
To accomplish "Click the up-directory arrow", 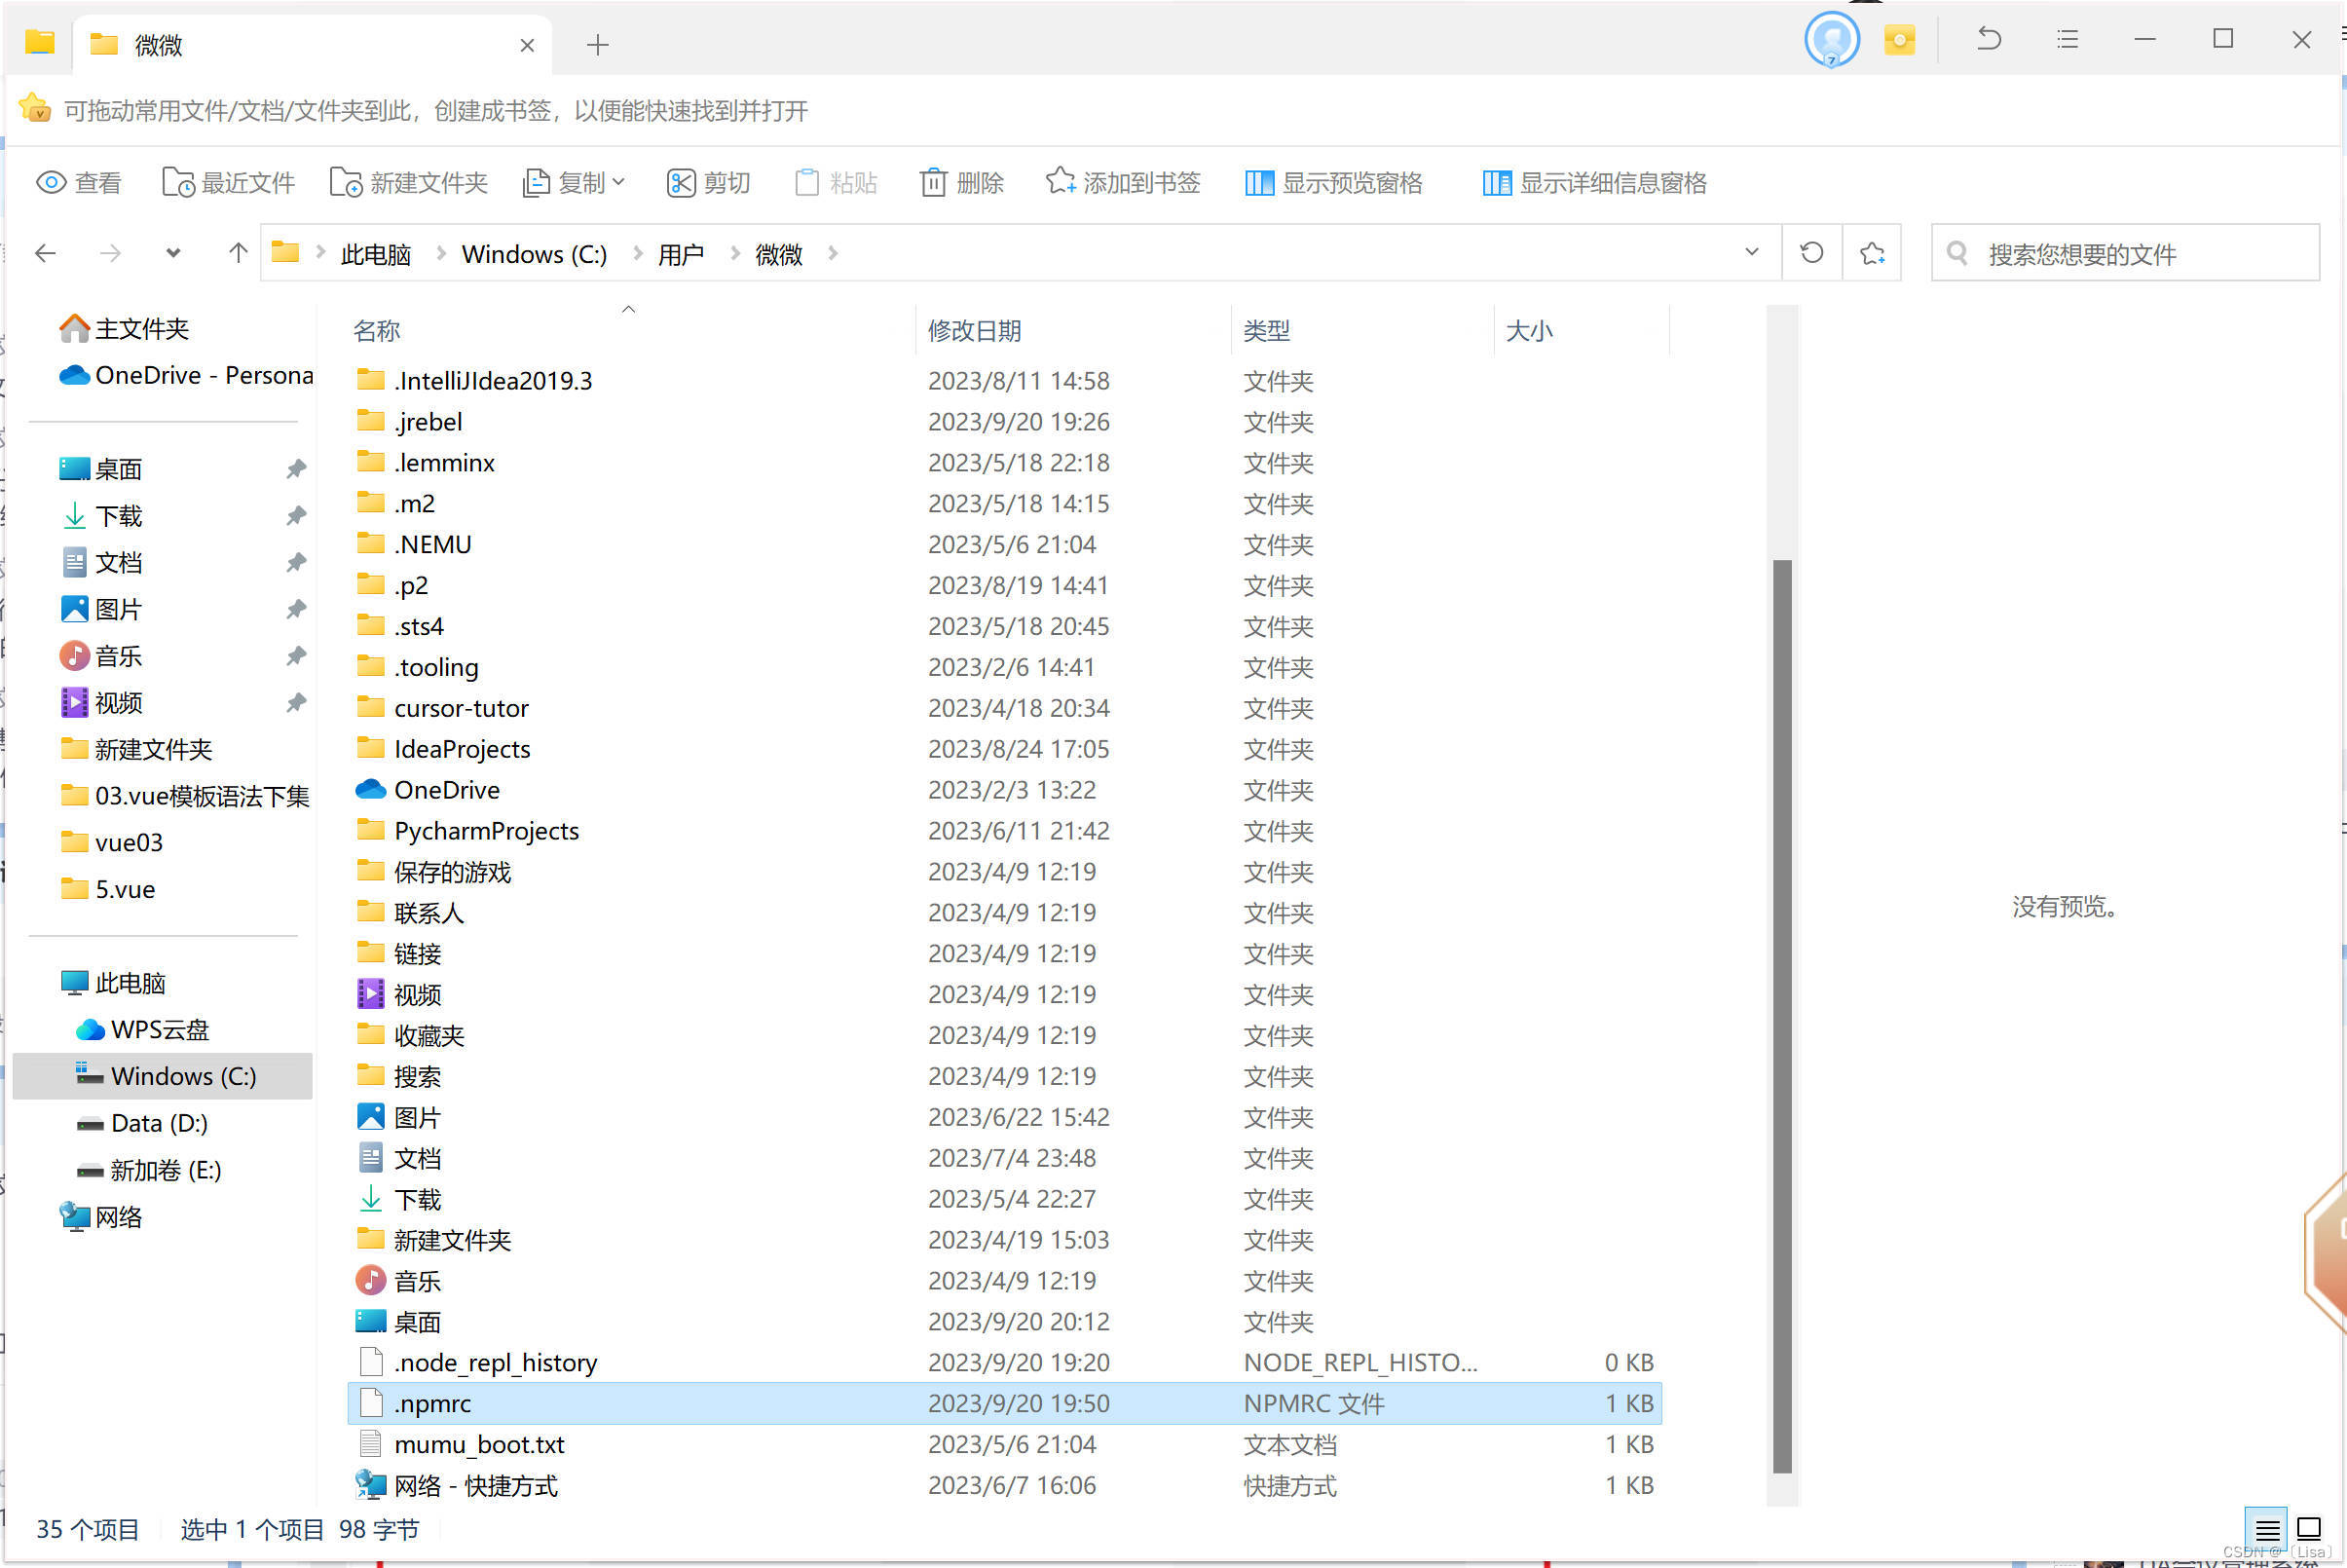I will (x=237, y=253).
